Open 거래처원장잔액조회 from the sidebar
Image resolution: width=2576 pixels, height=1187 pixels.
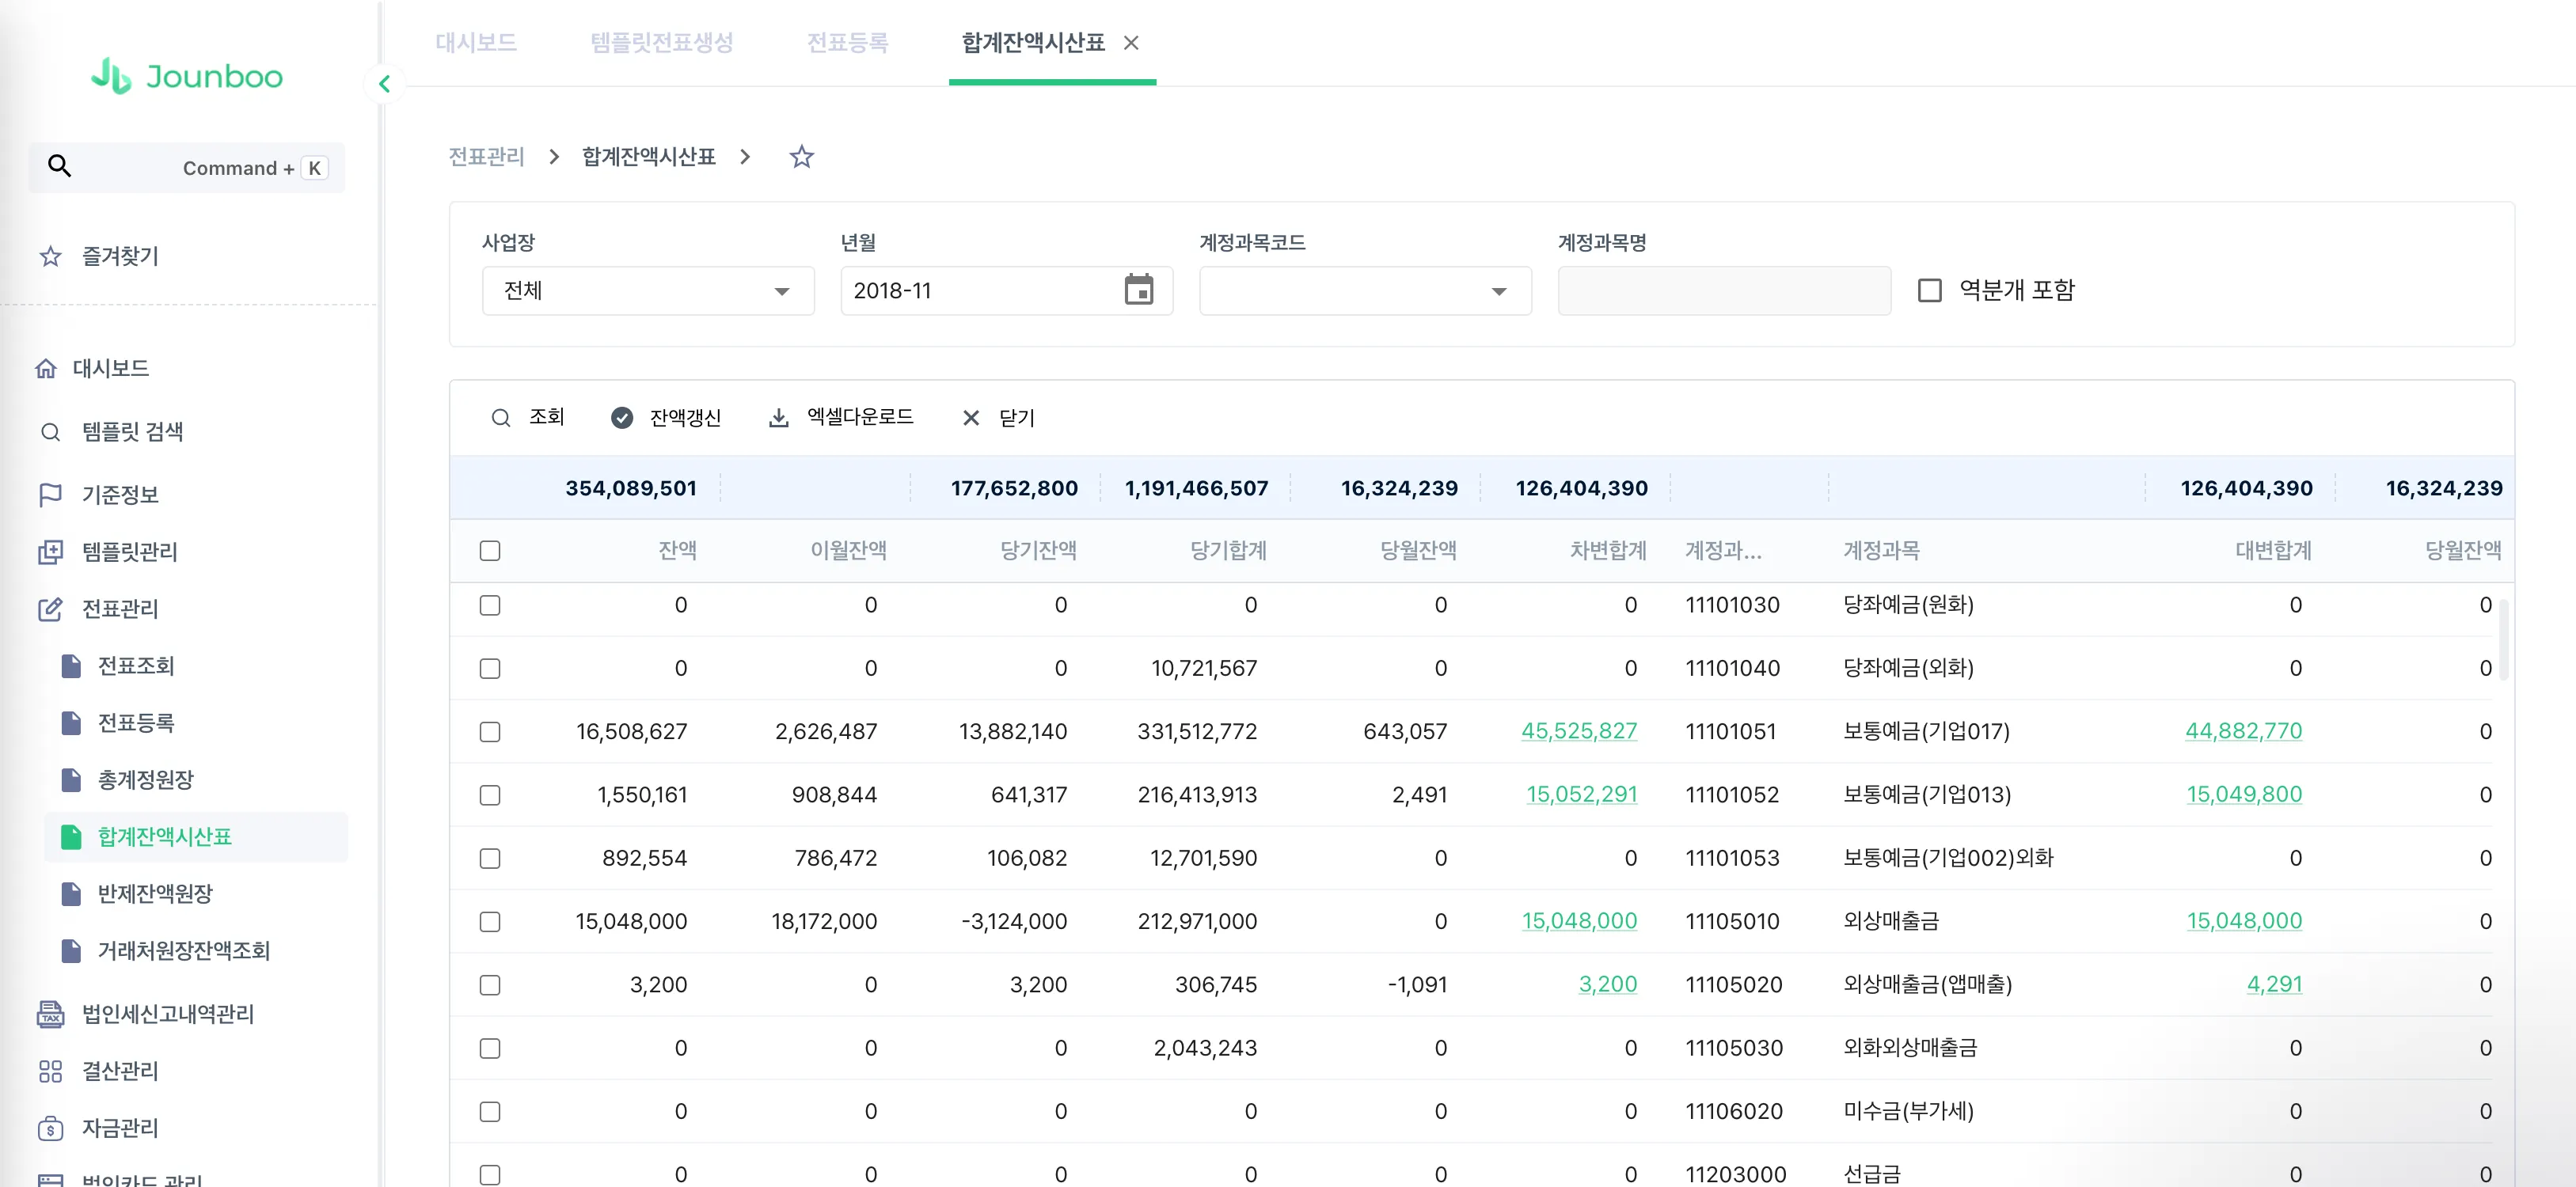(184, 951)
